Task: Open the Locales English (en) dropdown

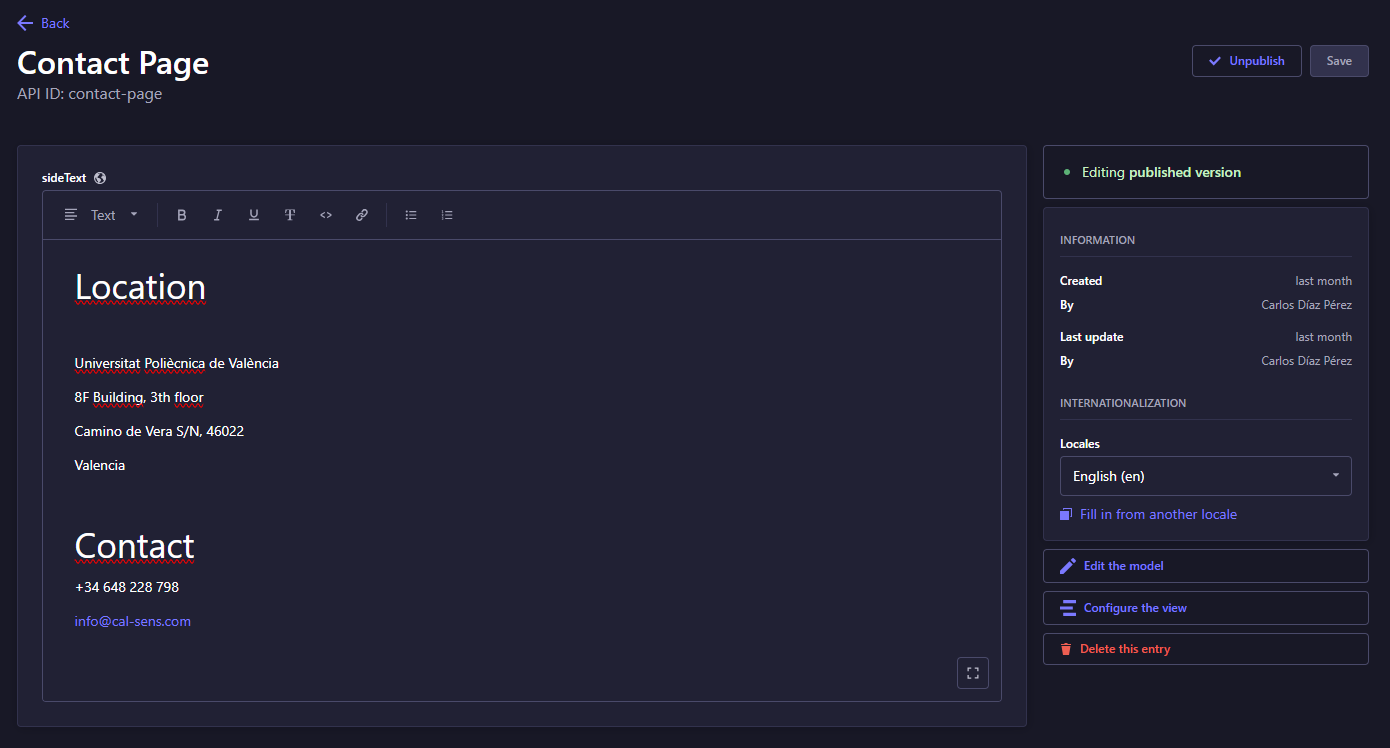Action: pyautogui.click(x=1205, y=476)
